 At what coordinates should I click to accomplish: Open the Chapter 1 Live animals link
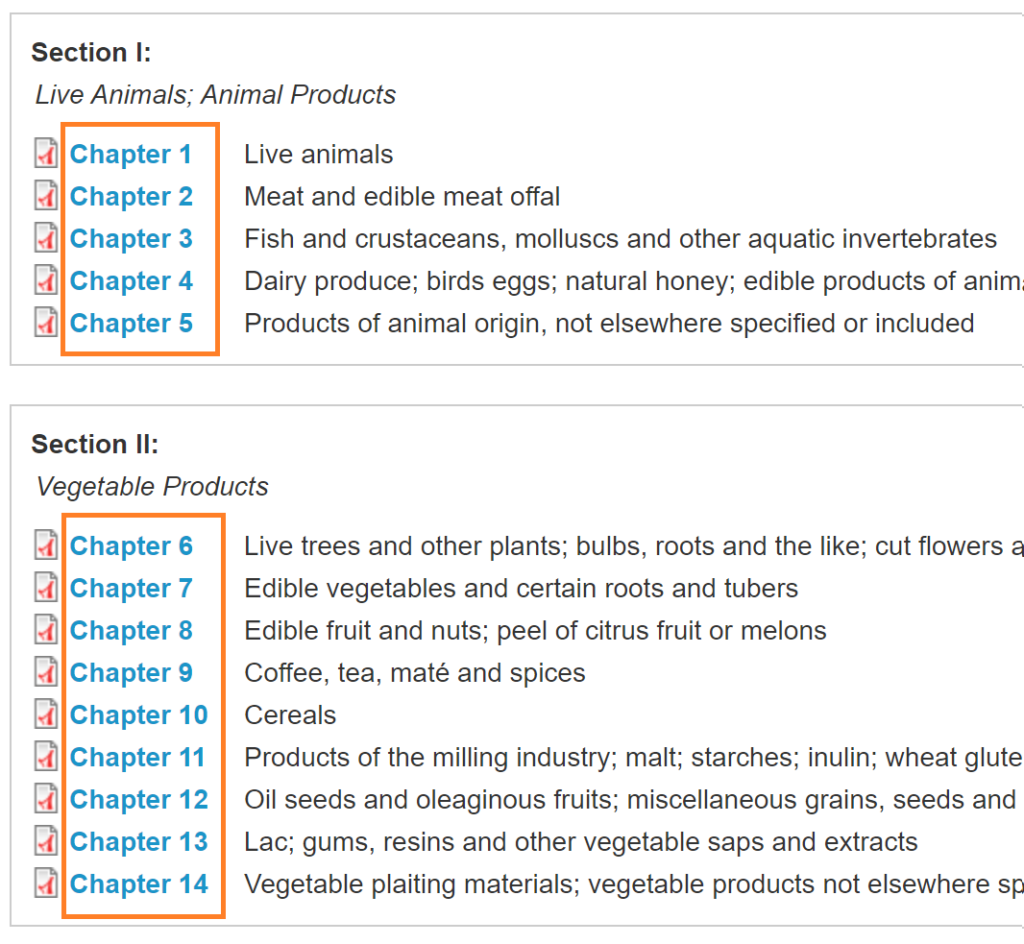[130, 155]
